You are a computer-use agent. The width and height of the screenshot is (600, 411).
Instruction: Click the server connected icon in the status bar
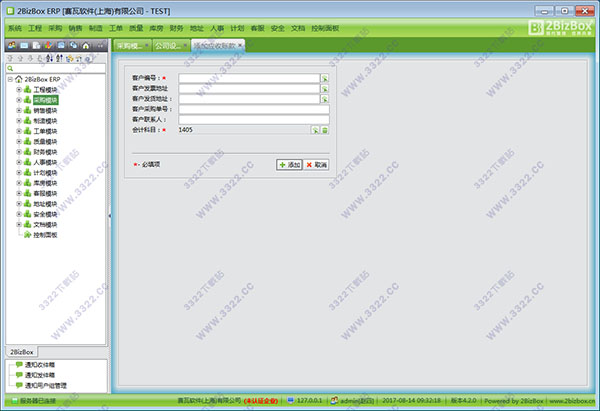pyautogui.click(x=15, y=401)
